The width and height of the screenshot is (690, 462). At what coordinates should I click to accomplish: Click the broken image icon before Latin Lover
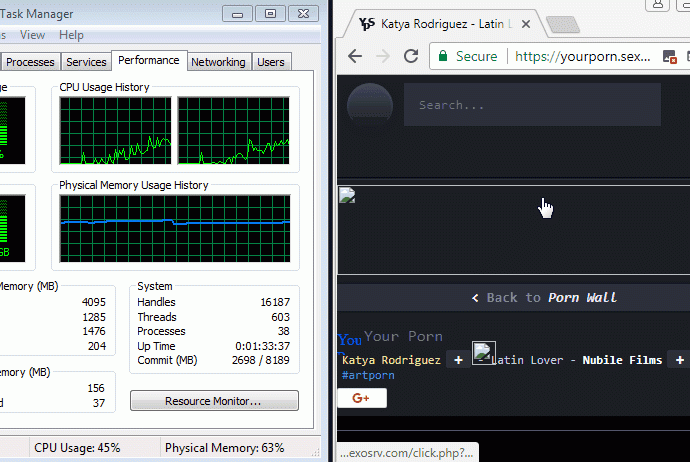tap(484, 353)
